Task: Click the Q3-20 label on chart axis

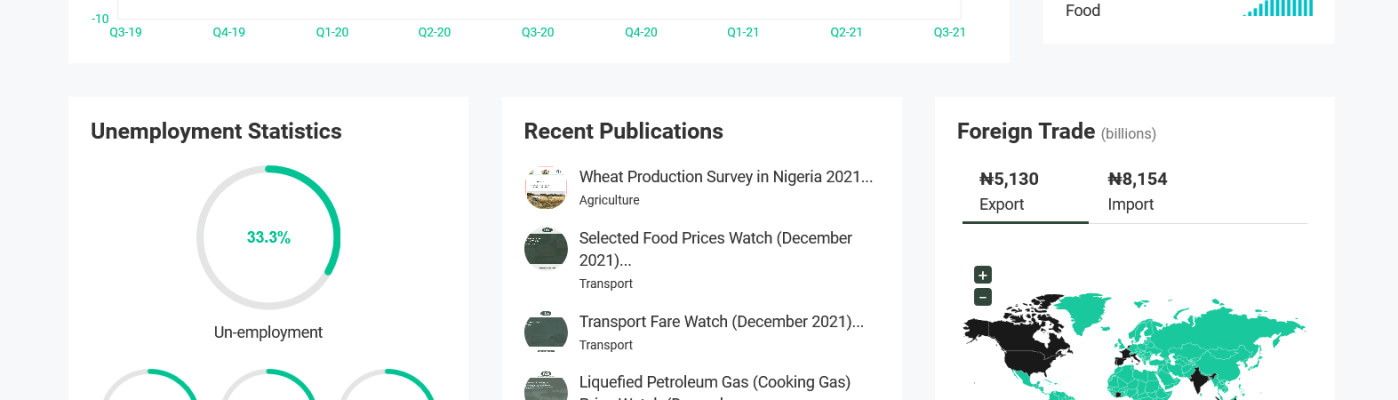Action: (x=538, y=32)
